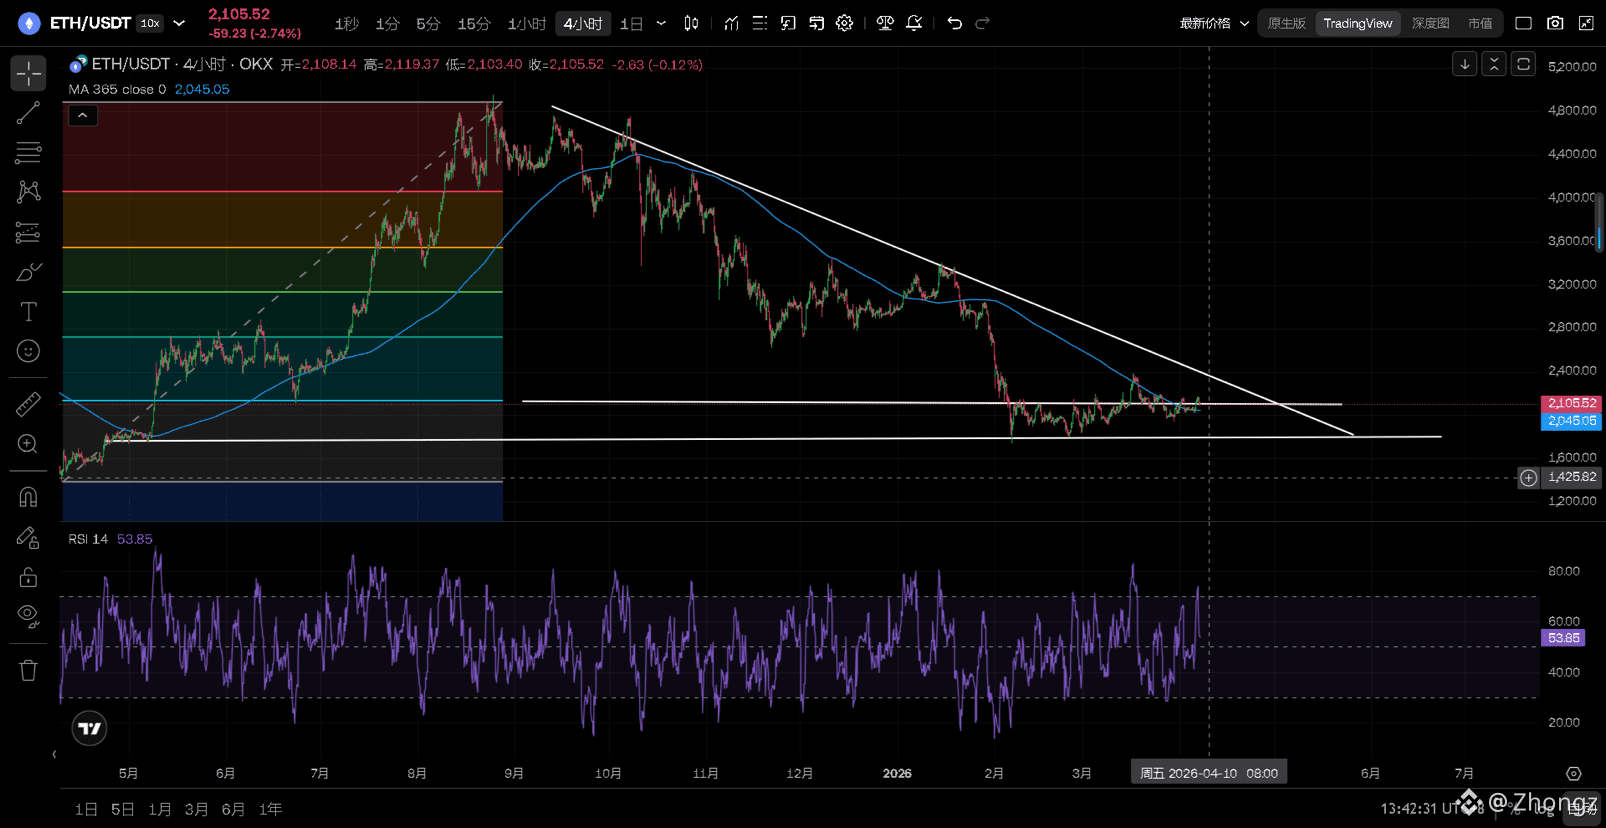Screen dimensions: 1606x828
Task: Click the 10x leverage badge
Action: (150, 23)
